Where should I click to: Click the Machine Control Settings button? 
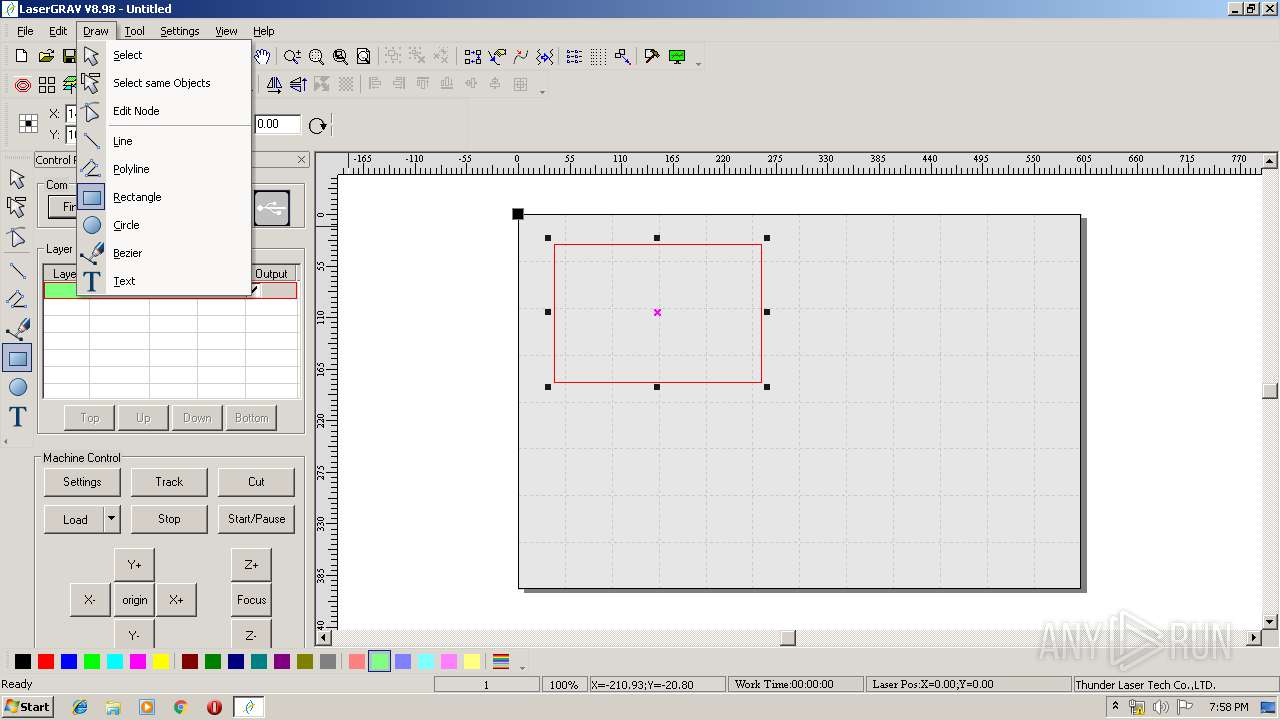click(x=82, y=482)
